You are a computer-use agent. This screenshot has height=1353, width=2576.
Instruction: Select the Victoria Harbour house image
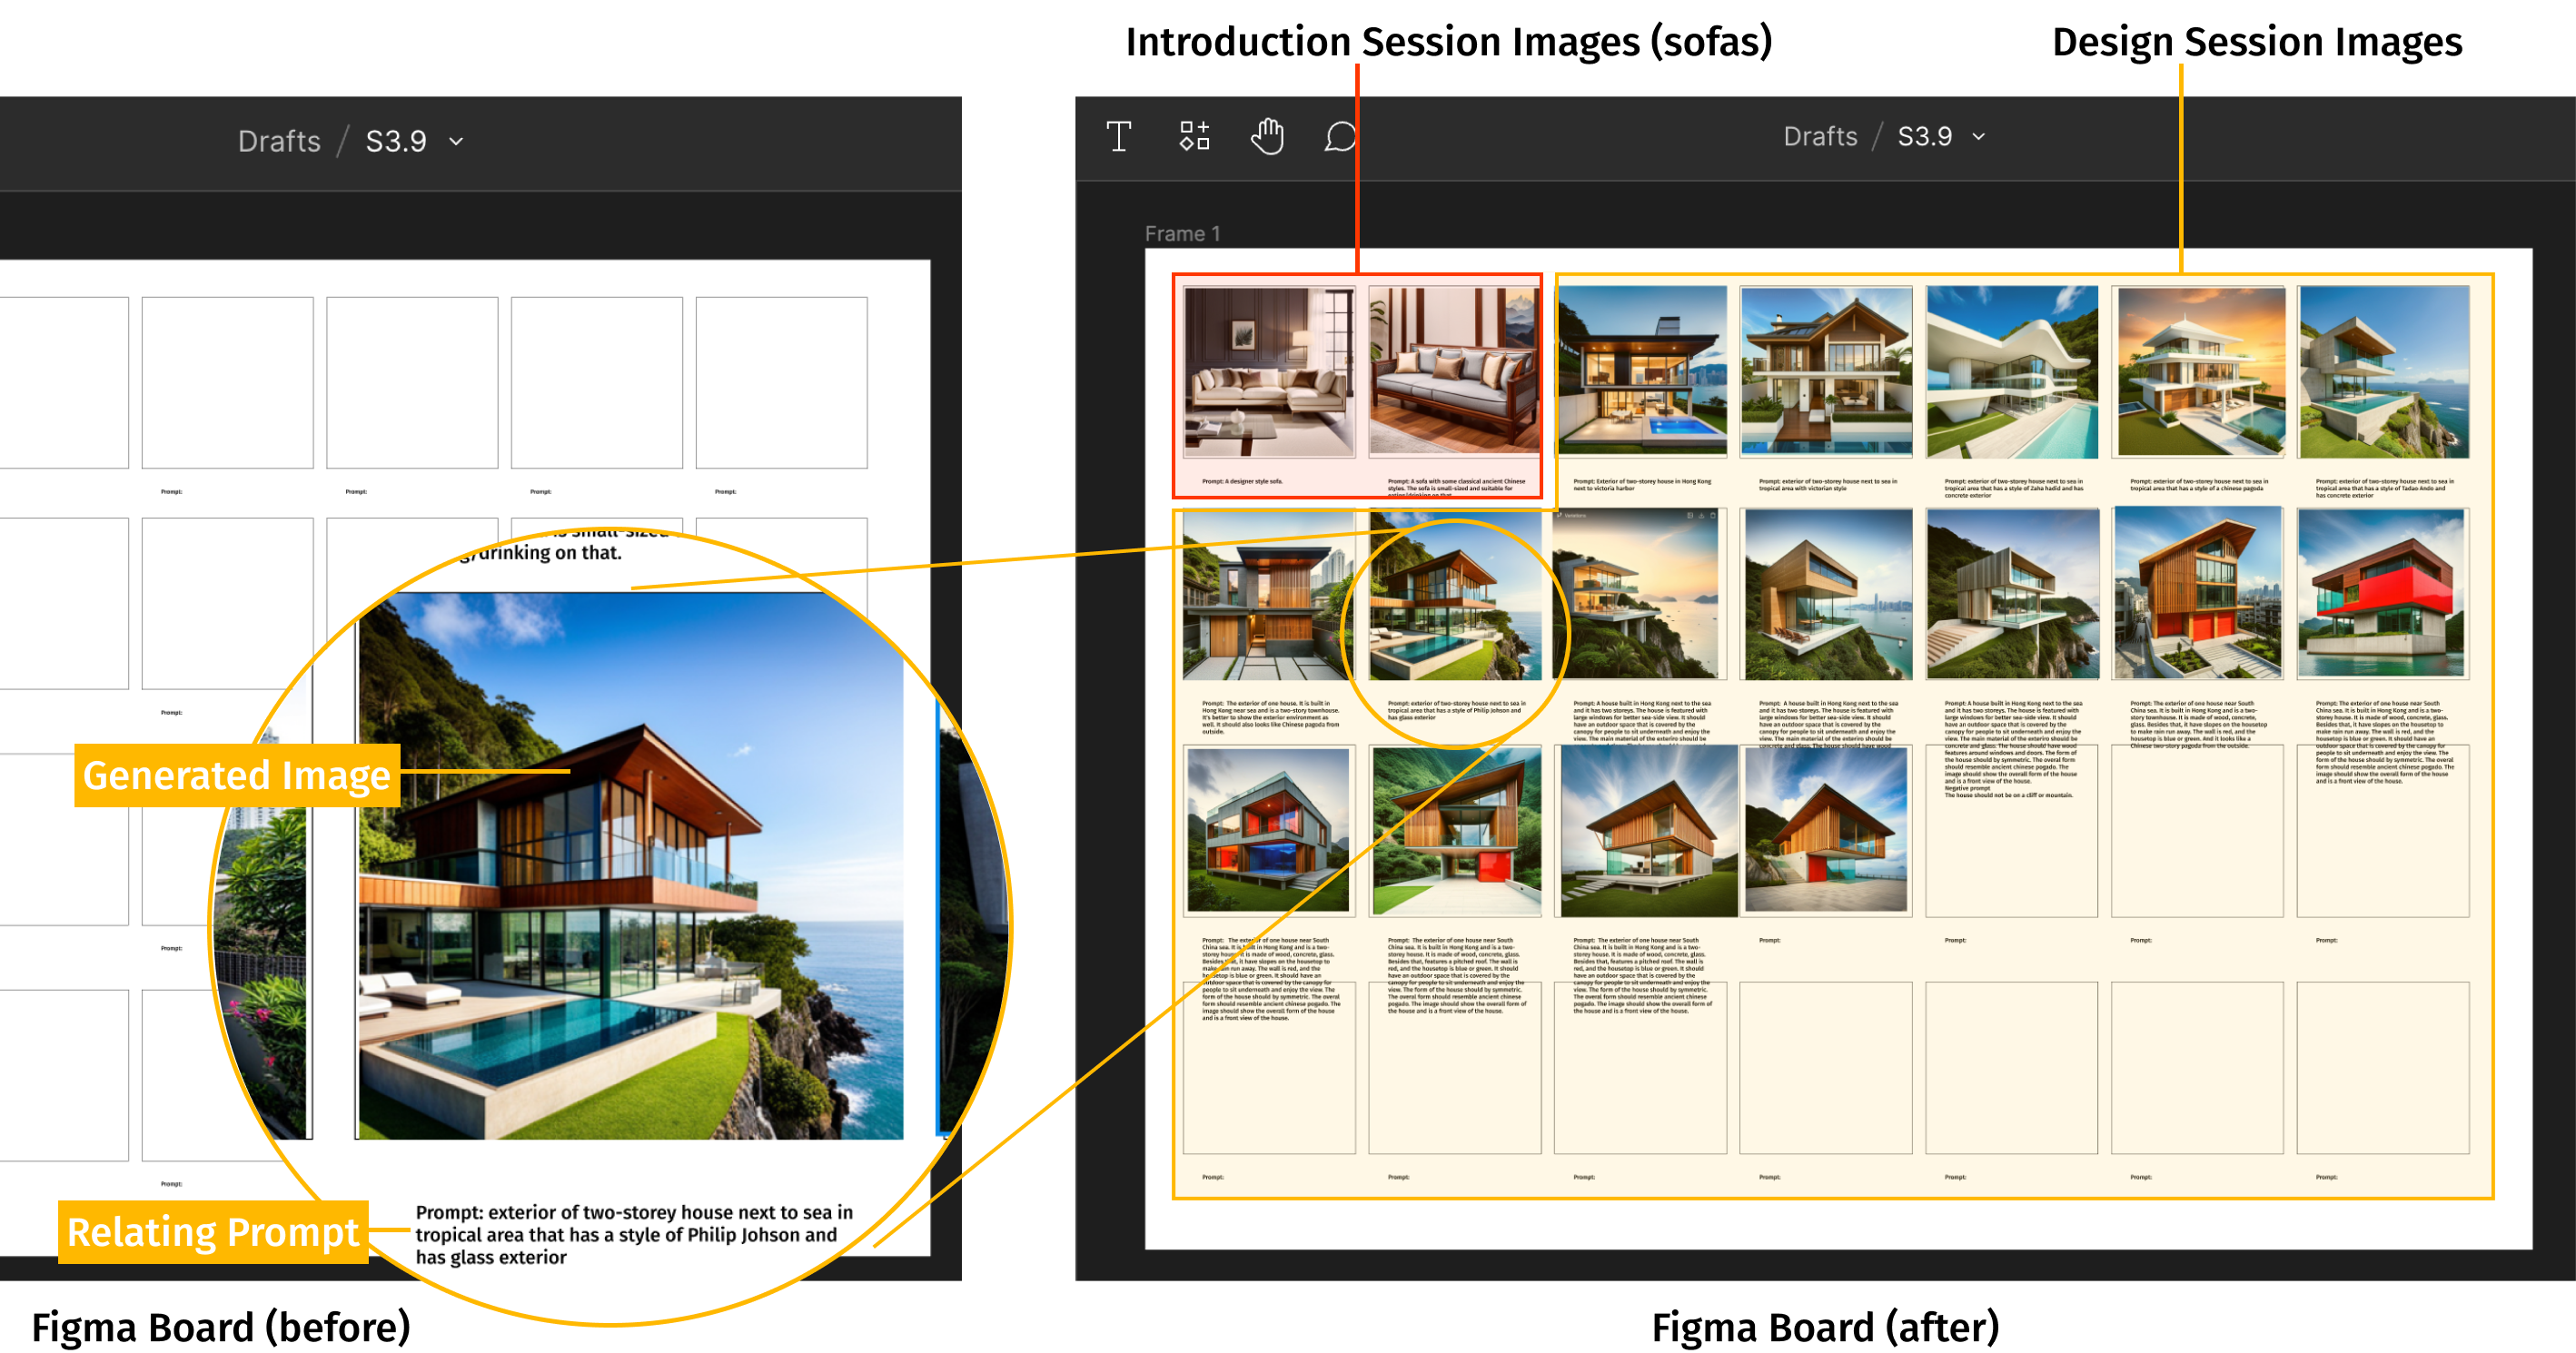point(1641,371)
